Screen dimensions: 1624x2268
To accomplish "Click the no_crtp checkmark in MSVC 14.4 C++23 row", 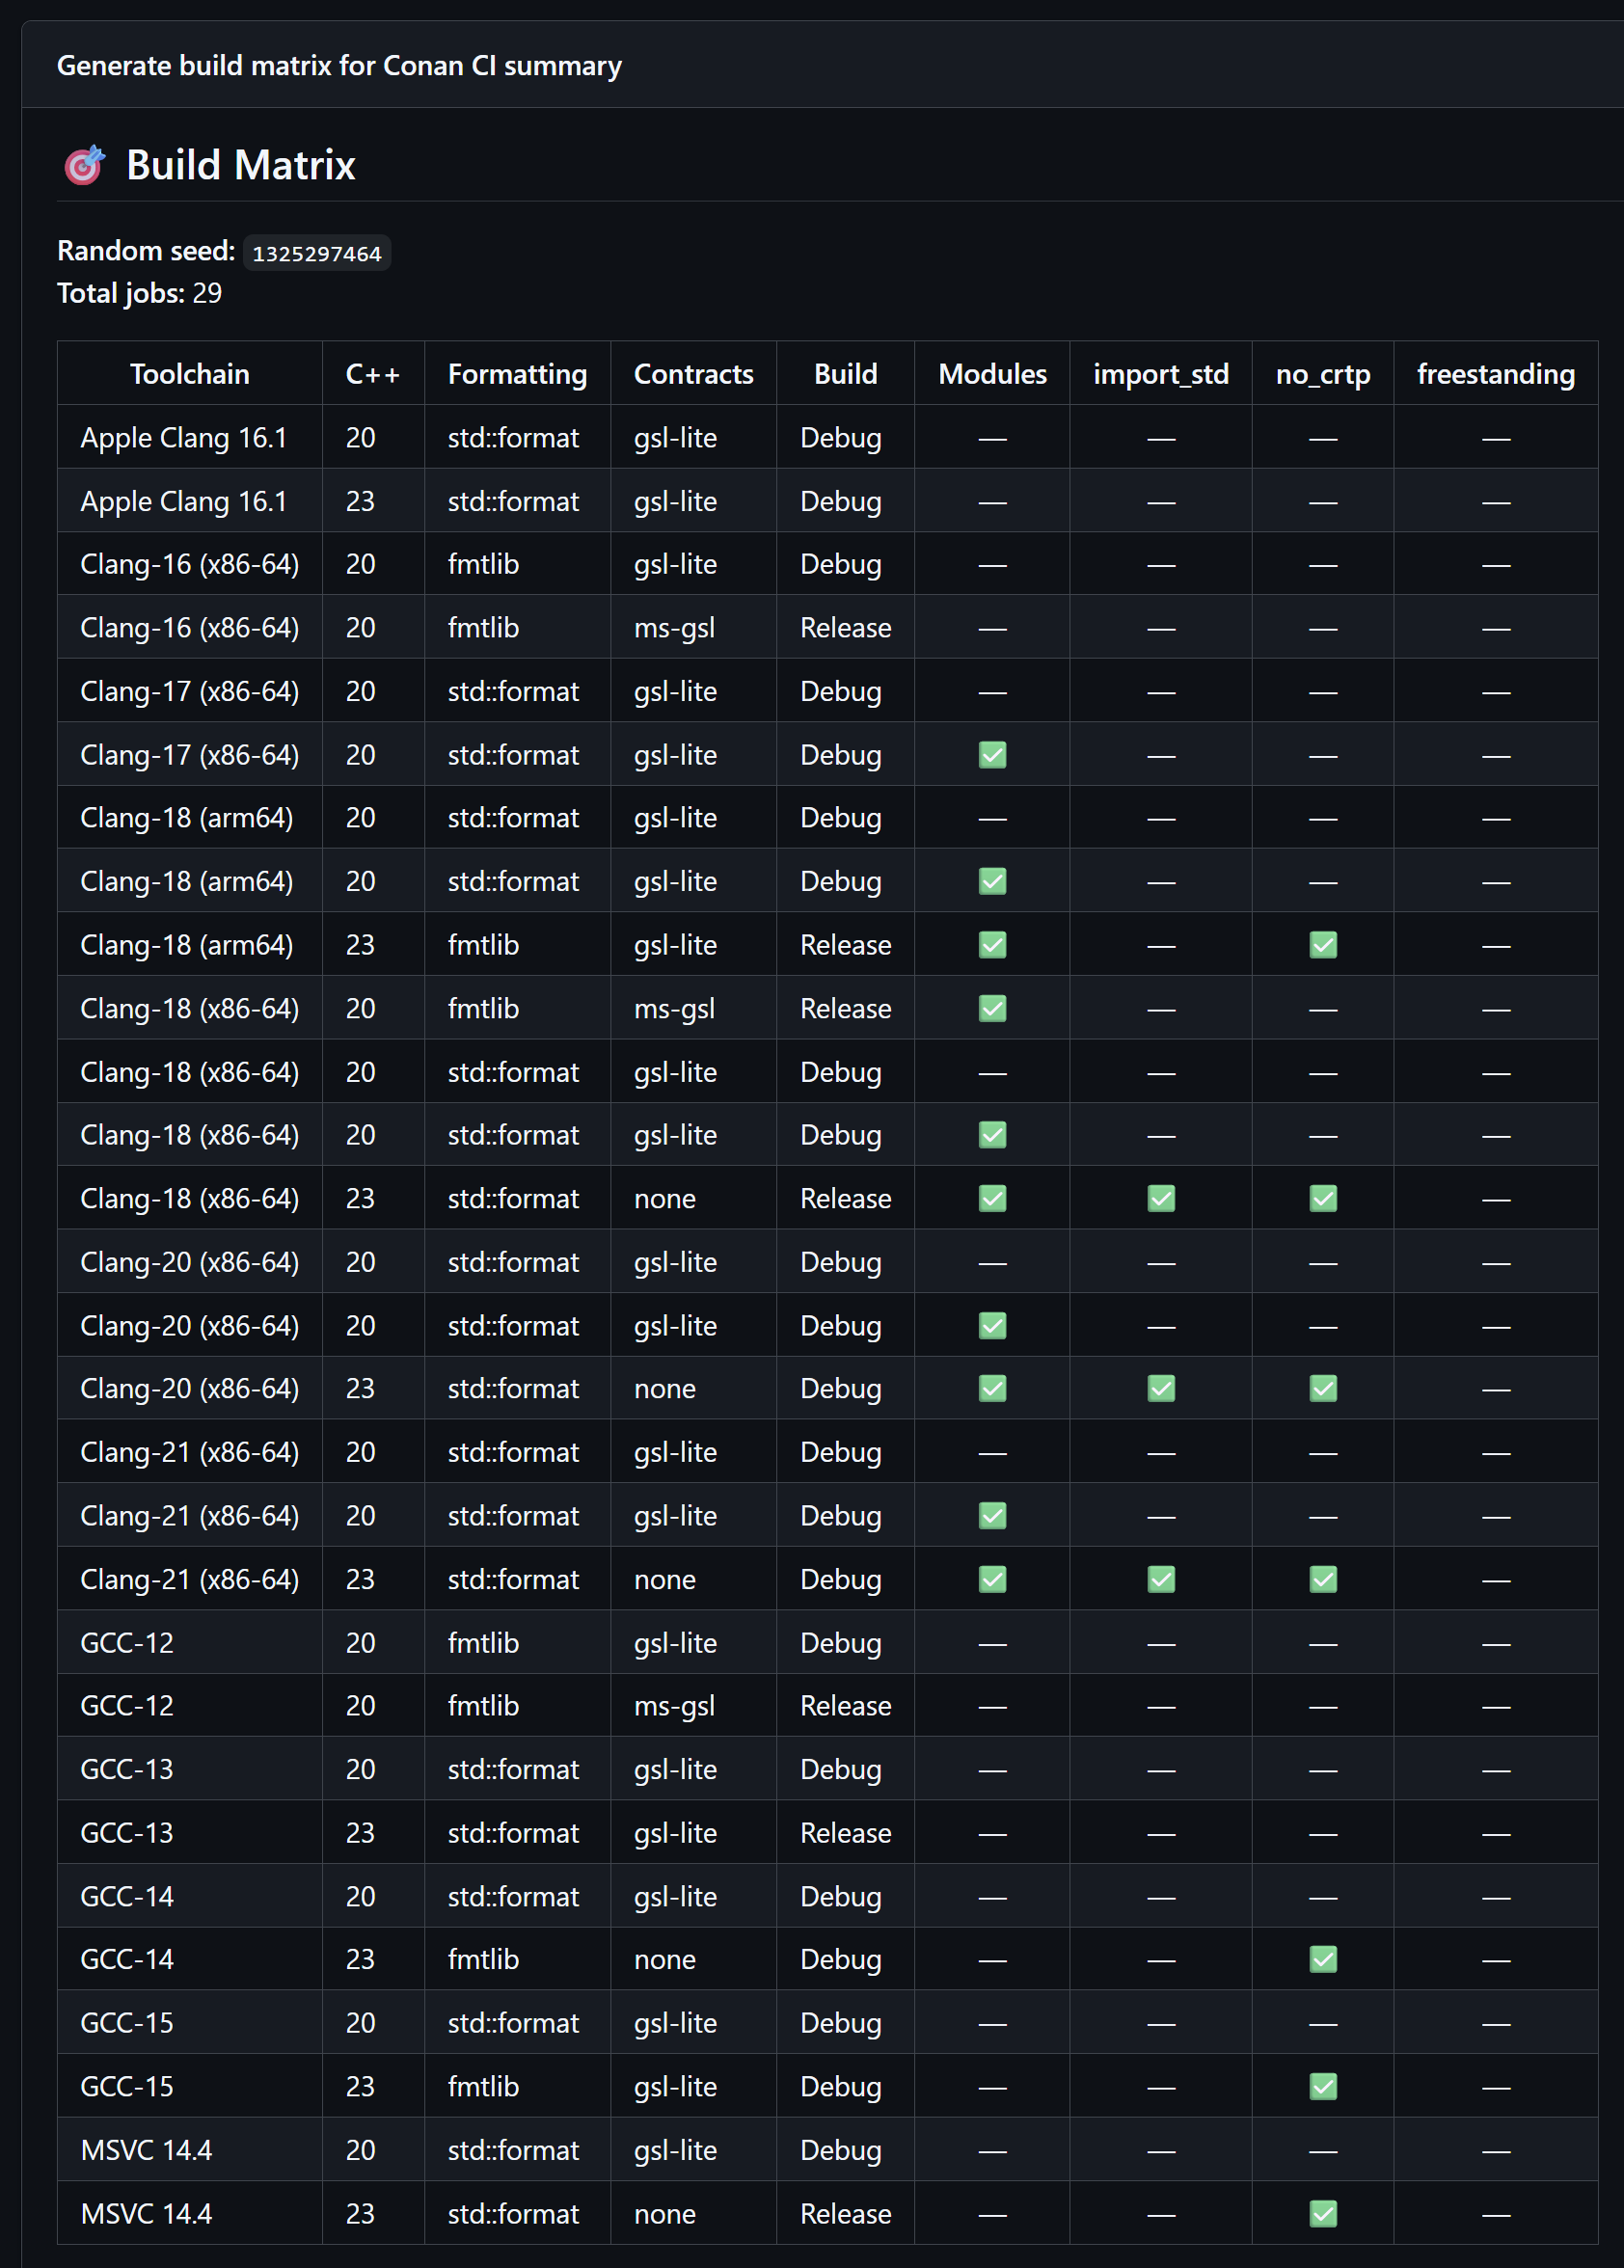I will point(1323,2214).
